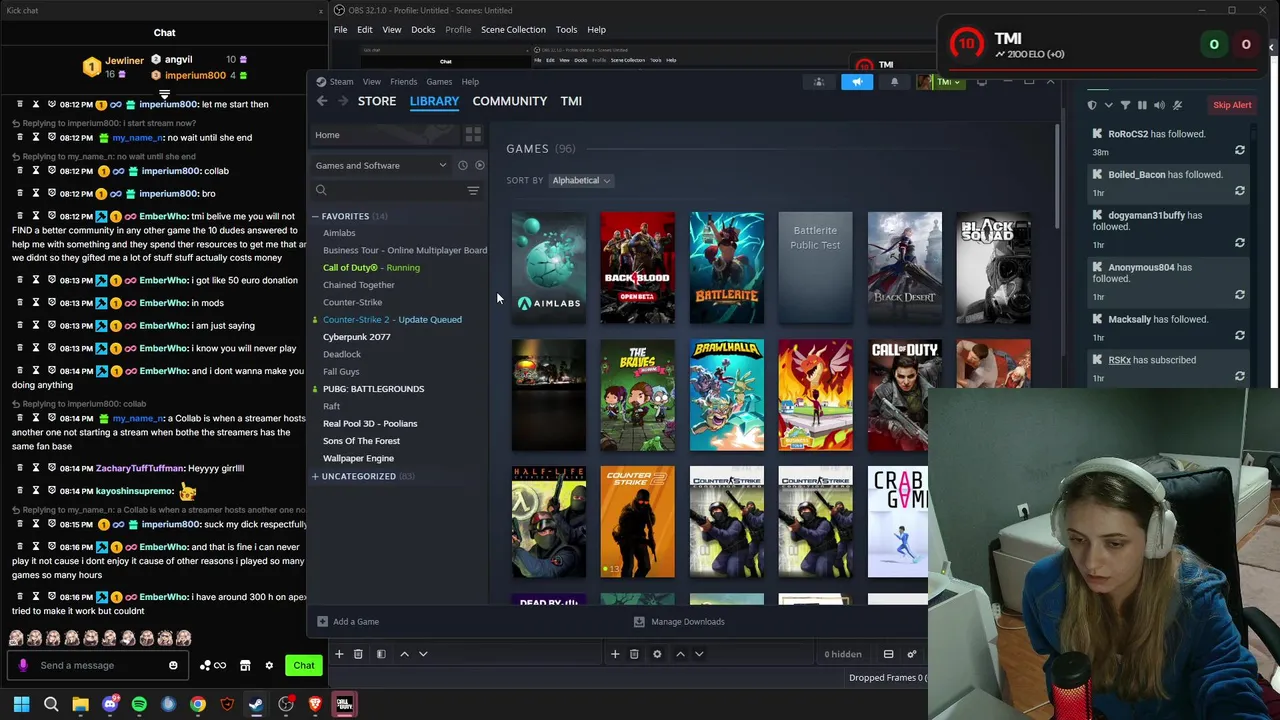The image size is (1280, 720).
Task: Open the Battlerite game cover
Action: (727, 268)
